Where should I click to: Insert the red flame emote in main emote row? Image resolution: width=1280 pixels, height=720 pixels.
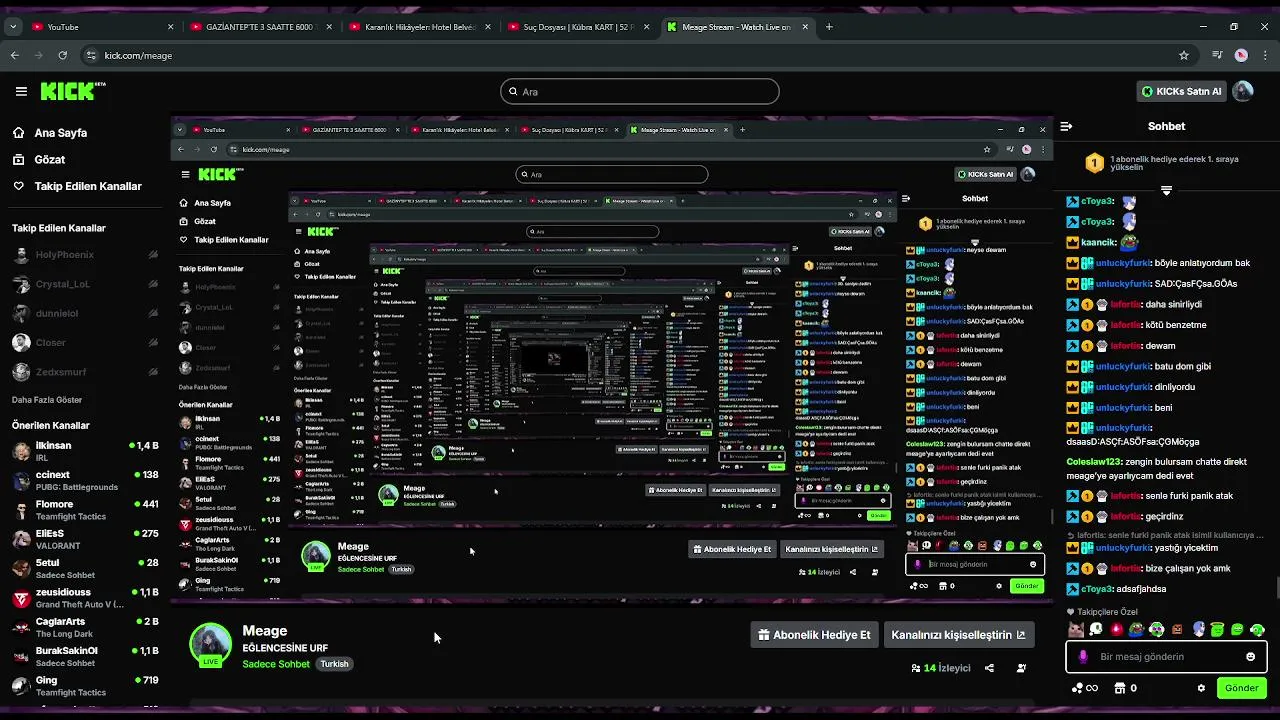pyautogui.click(x=1117, y=629)
